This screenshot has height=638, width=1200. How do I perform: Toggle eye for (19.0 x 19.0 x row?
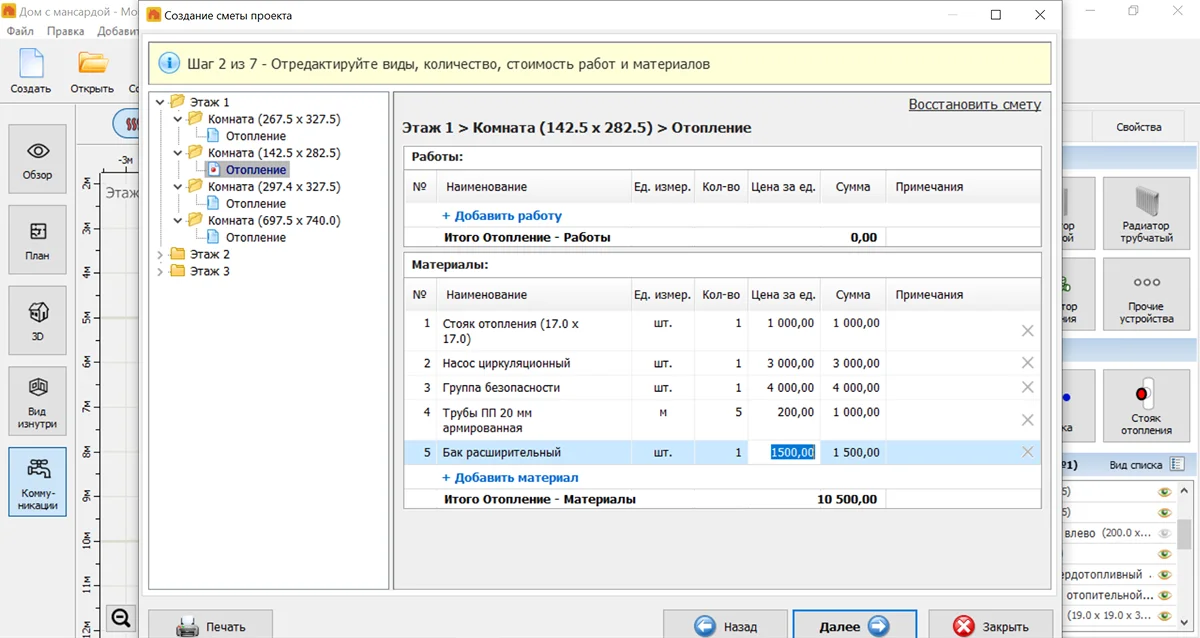tap(1164, 615)
